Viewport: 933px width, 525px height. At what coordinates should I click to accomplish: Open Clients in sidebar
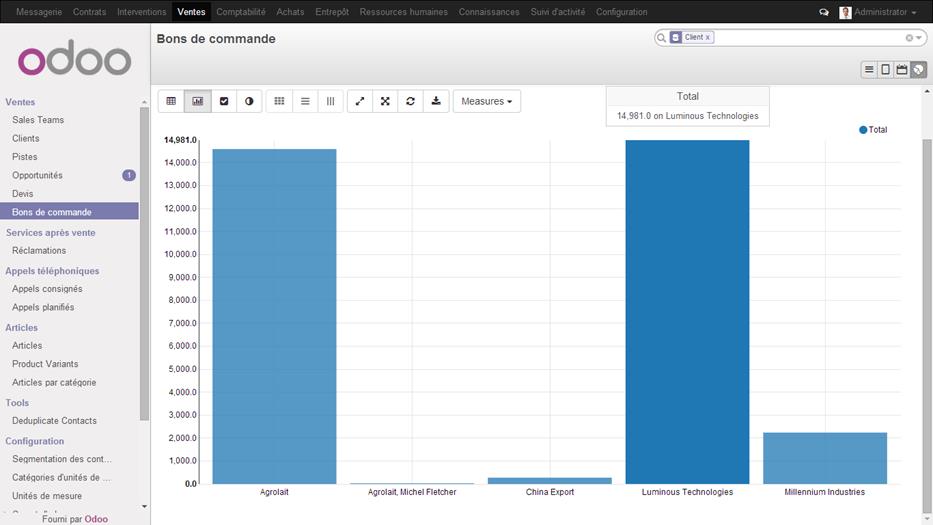26,138
